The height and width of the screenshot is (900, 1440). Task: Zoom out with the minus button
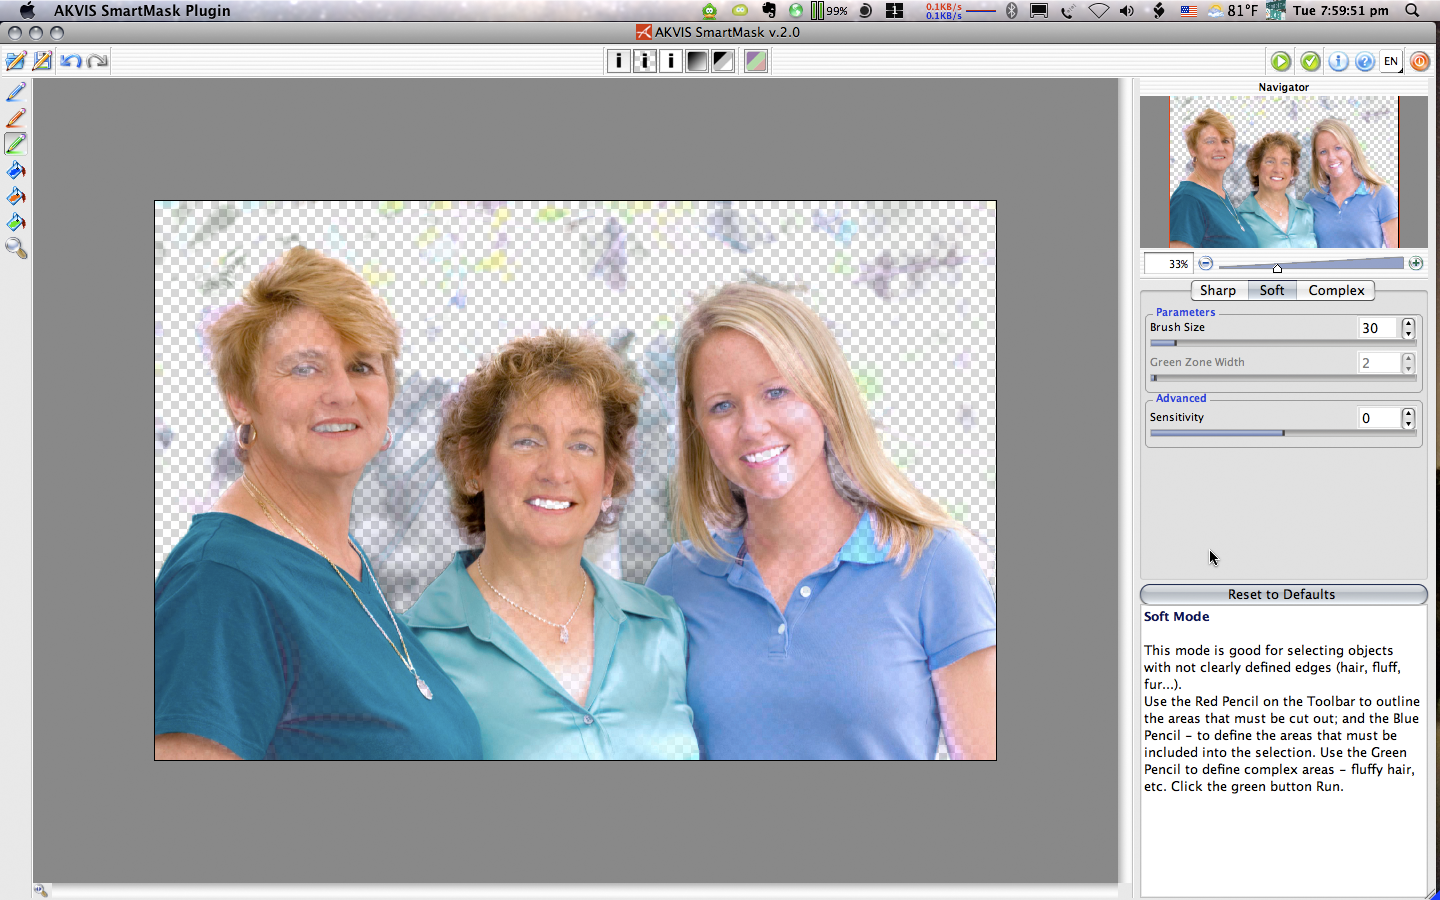(x=1206, y=264)
